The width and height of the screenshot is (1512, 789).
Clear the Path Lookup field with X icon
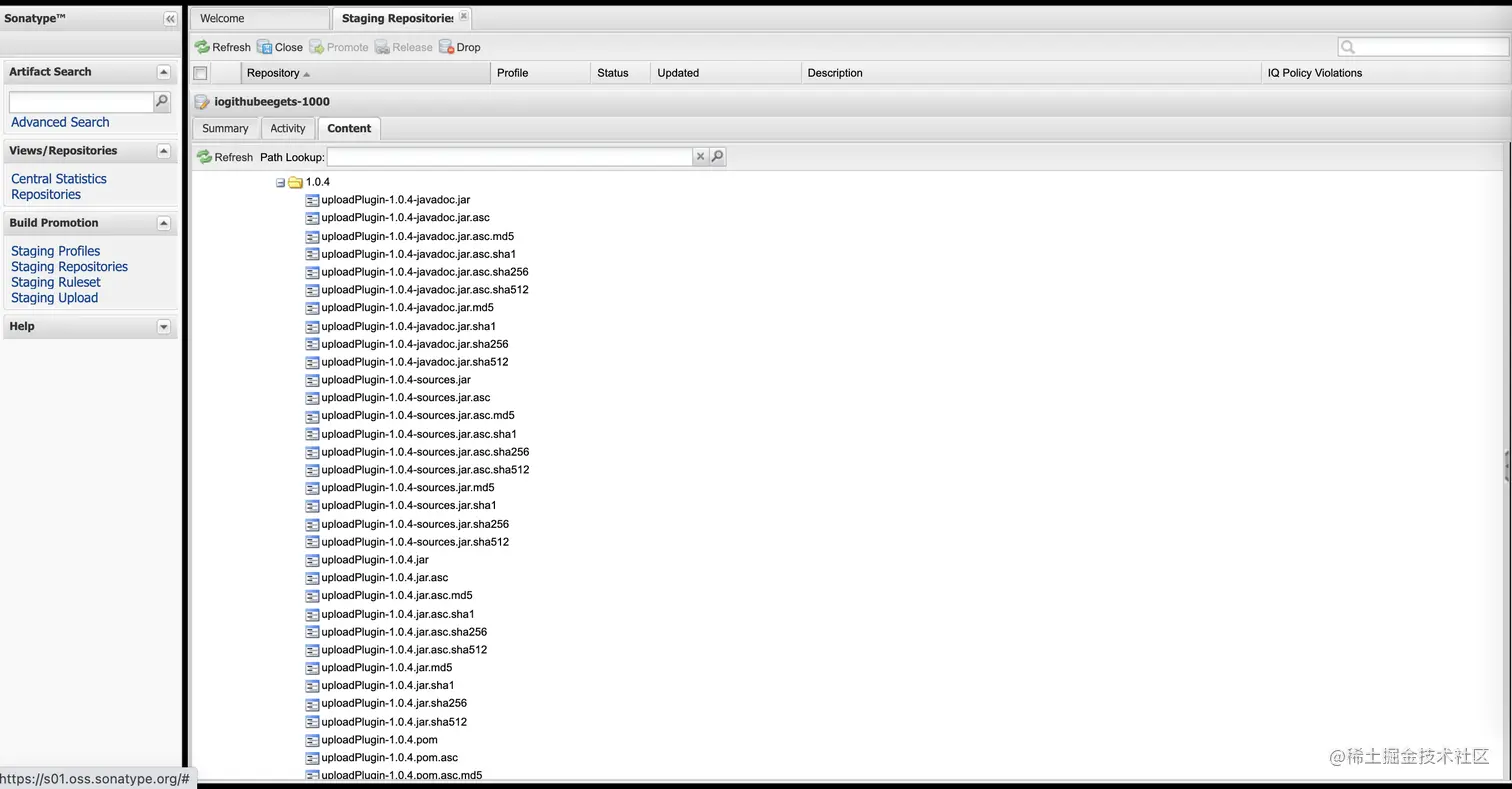coord(701,157)
